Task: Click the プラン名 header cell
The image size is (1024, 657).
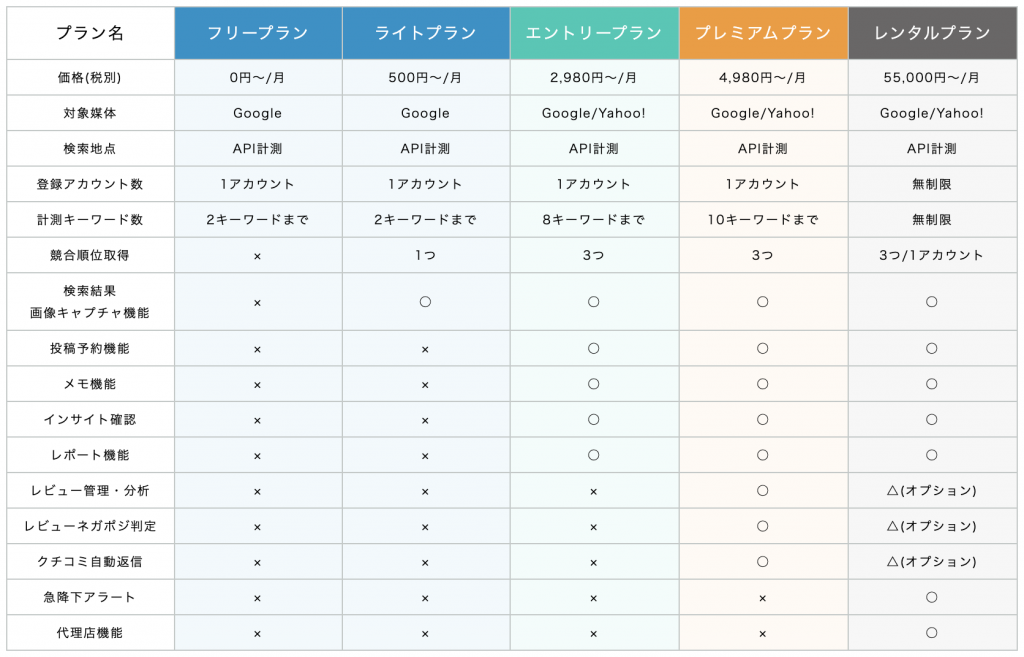Action: point(90,33)
